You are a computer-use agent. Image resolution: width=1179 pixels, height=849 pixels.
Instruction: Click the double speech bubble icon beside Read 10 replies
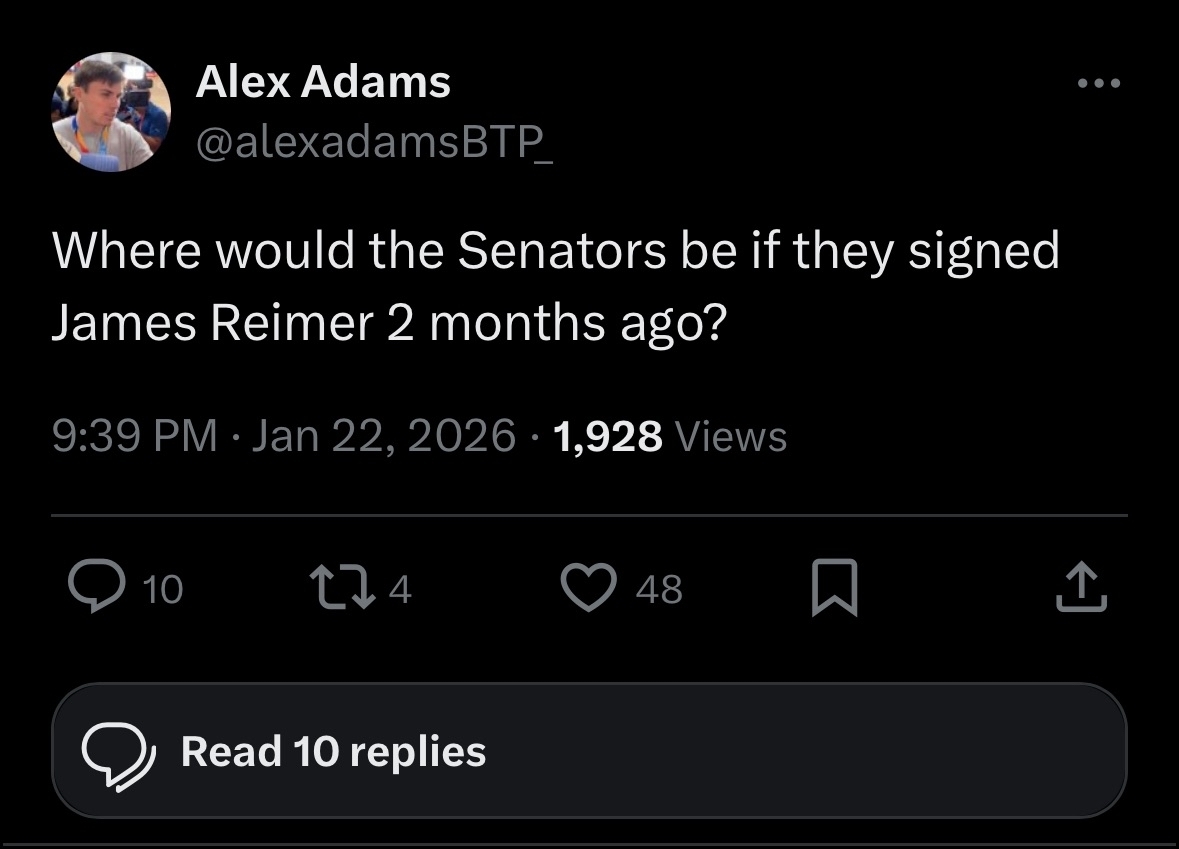pyautogui.click(x=118, y=752)
